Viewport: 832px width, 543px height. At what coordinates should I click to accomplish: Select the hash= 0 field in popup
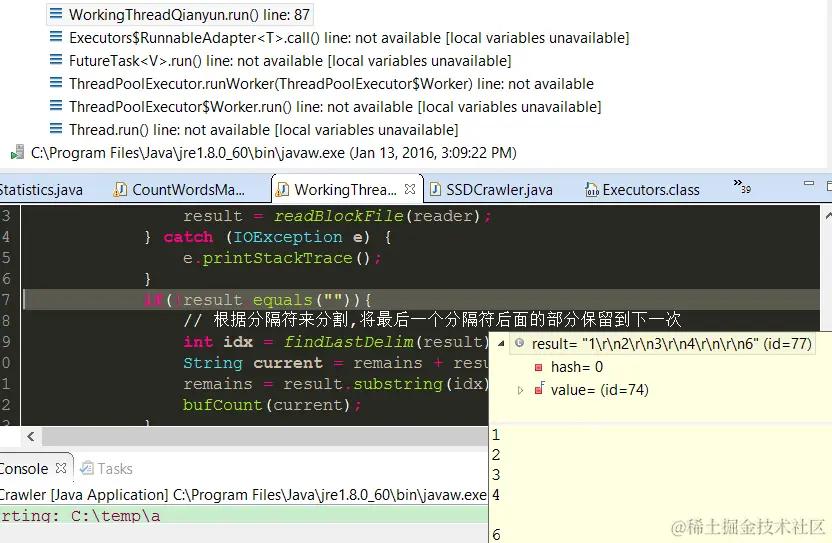tap(577, 367)
